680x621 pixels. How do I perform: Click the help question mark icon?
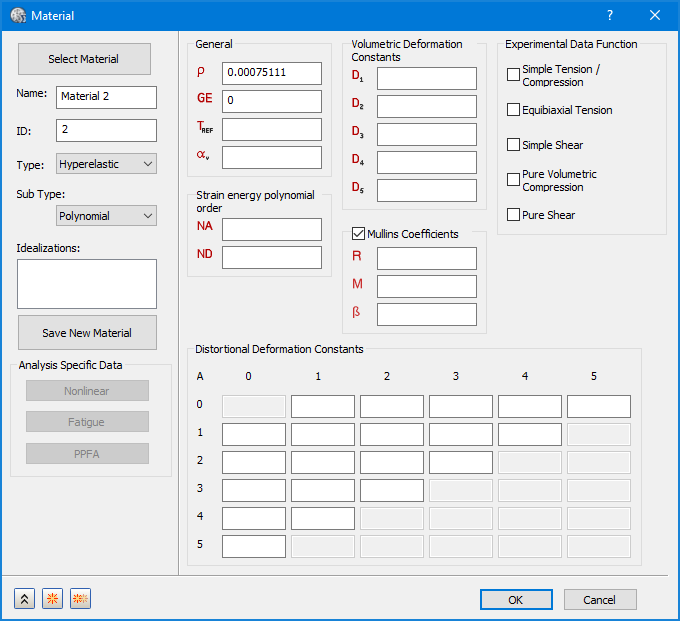[610, 16]
